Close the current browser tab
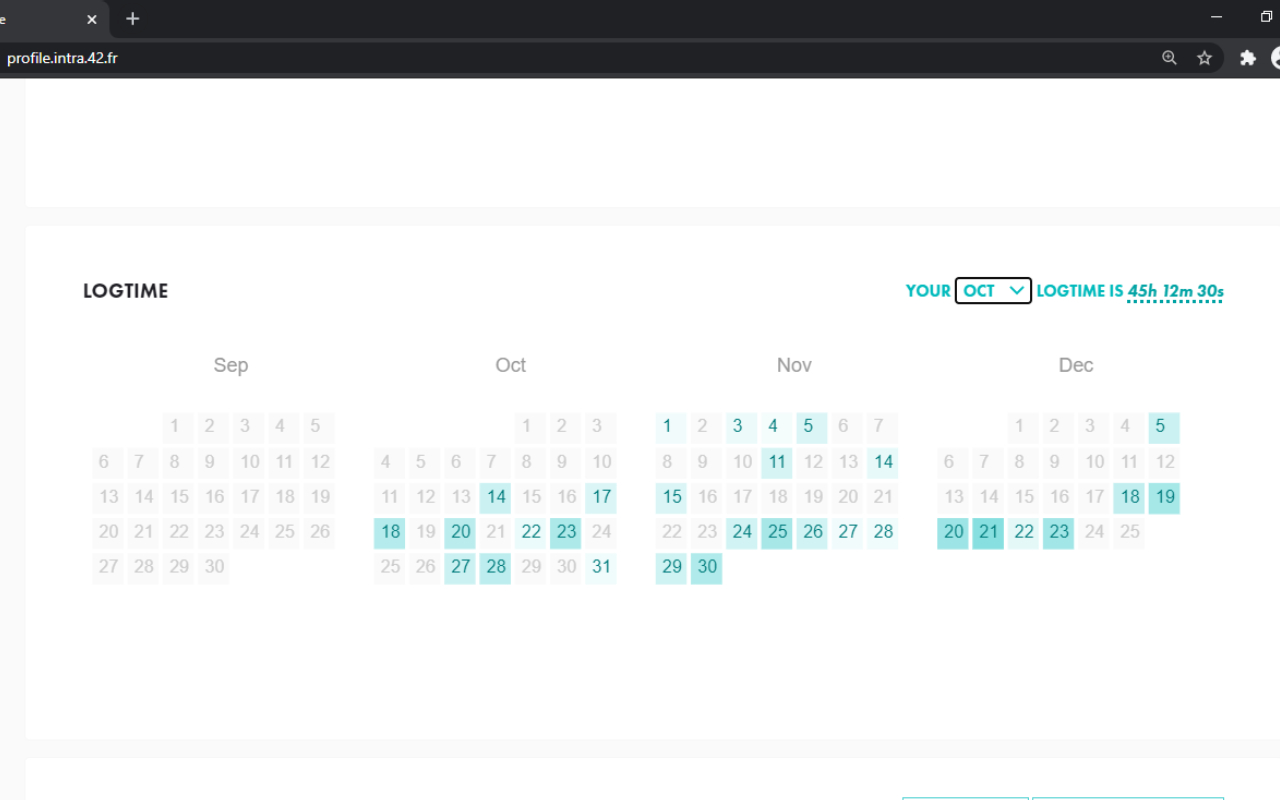The width and height of the screenshot is (1280, 800). tap(92, 19)
